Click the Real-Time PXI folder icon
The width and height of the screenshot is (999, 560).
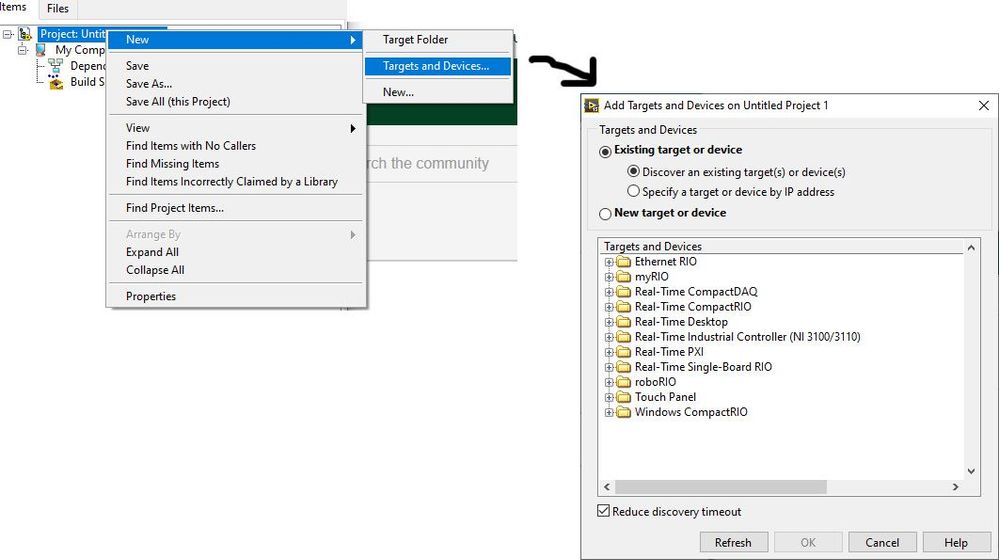point(624,352)
